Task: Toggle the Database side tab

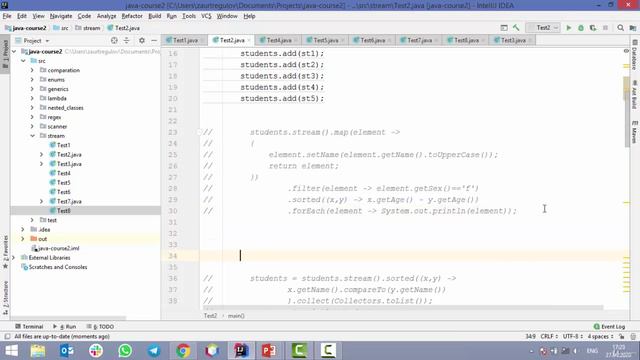Action: tap(635, 55)
